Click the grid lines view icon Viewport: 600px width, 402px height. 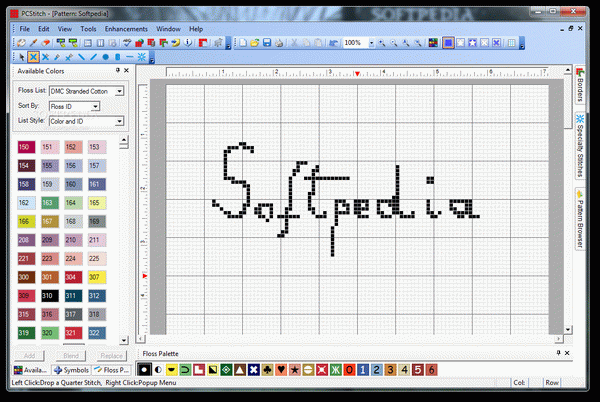pyautogui.click(x=512, y=43)
